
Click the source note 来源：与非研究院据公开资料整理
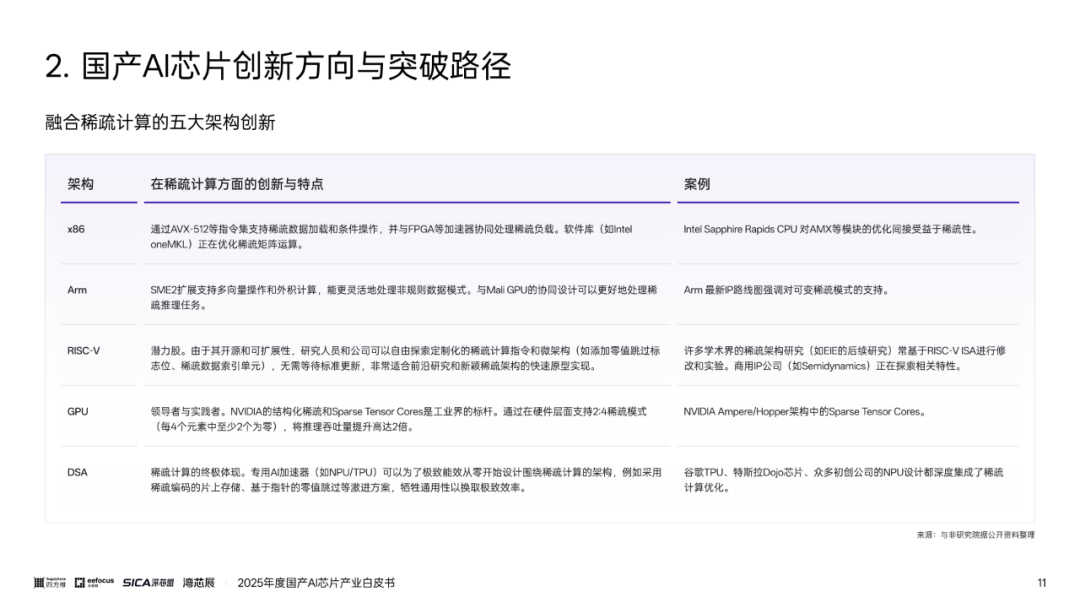tap(975, 534)
